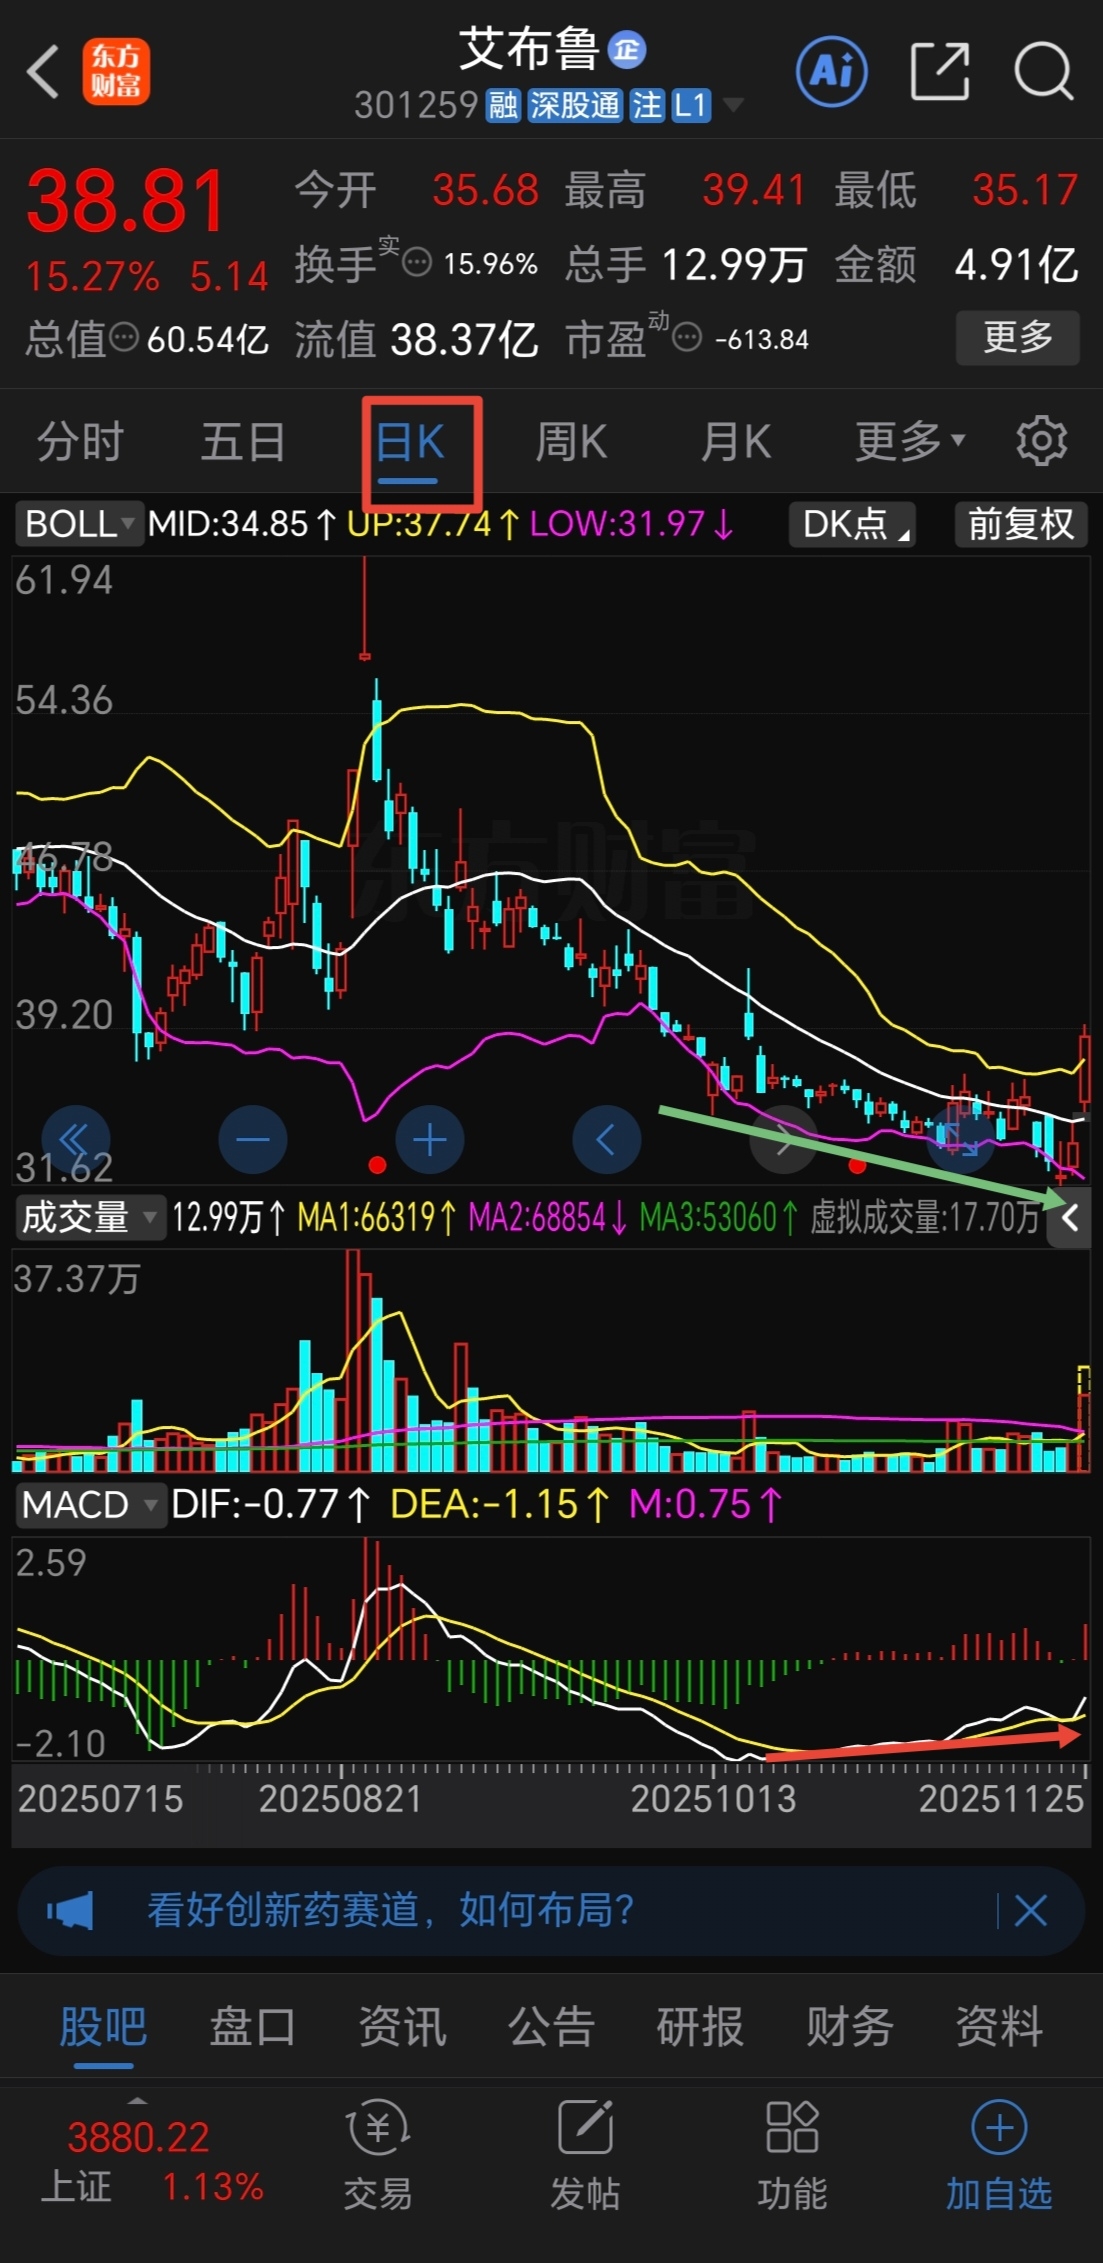
Task: Tap info circle next to 总值
Action: pos(123,338)
